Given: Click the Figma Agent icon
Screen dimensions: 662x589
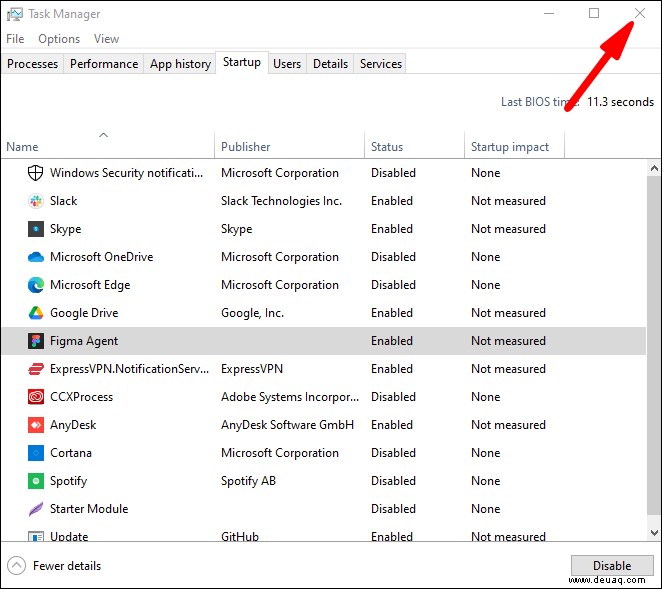Looking at the screenshot, I should coord(35,341).
